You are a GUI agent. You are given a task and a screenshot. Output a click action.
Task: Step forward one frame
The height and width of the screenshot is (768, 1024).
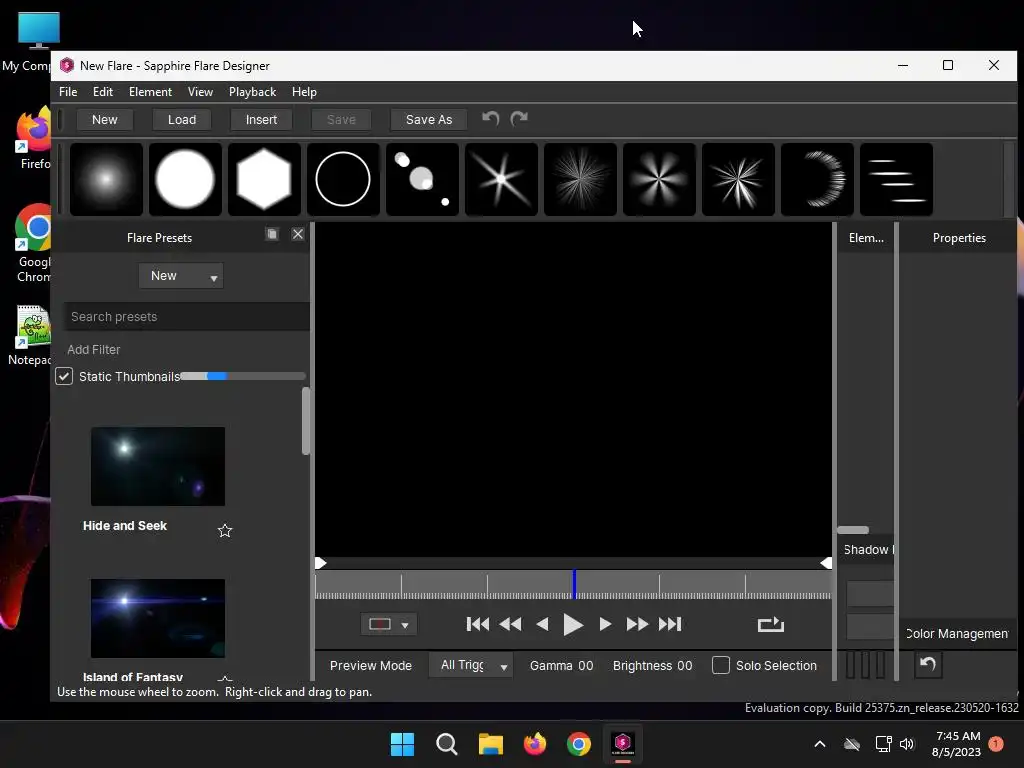click(605, 624)
